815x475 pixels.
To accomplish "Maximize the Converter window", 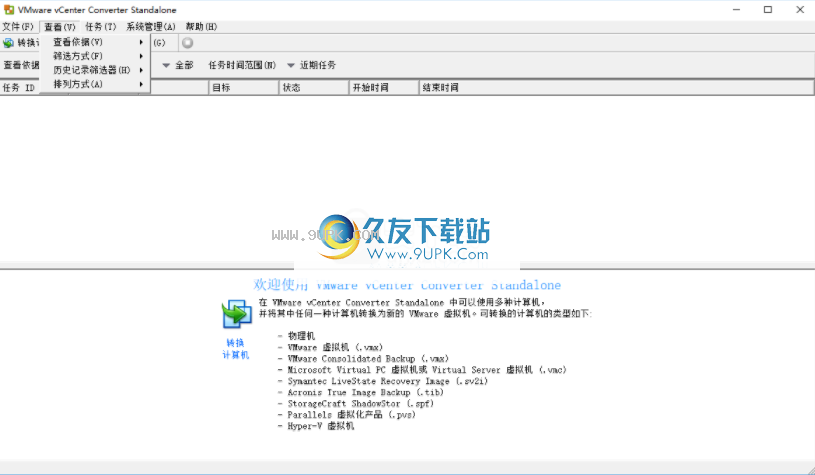I will (x=768, y=10).
